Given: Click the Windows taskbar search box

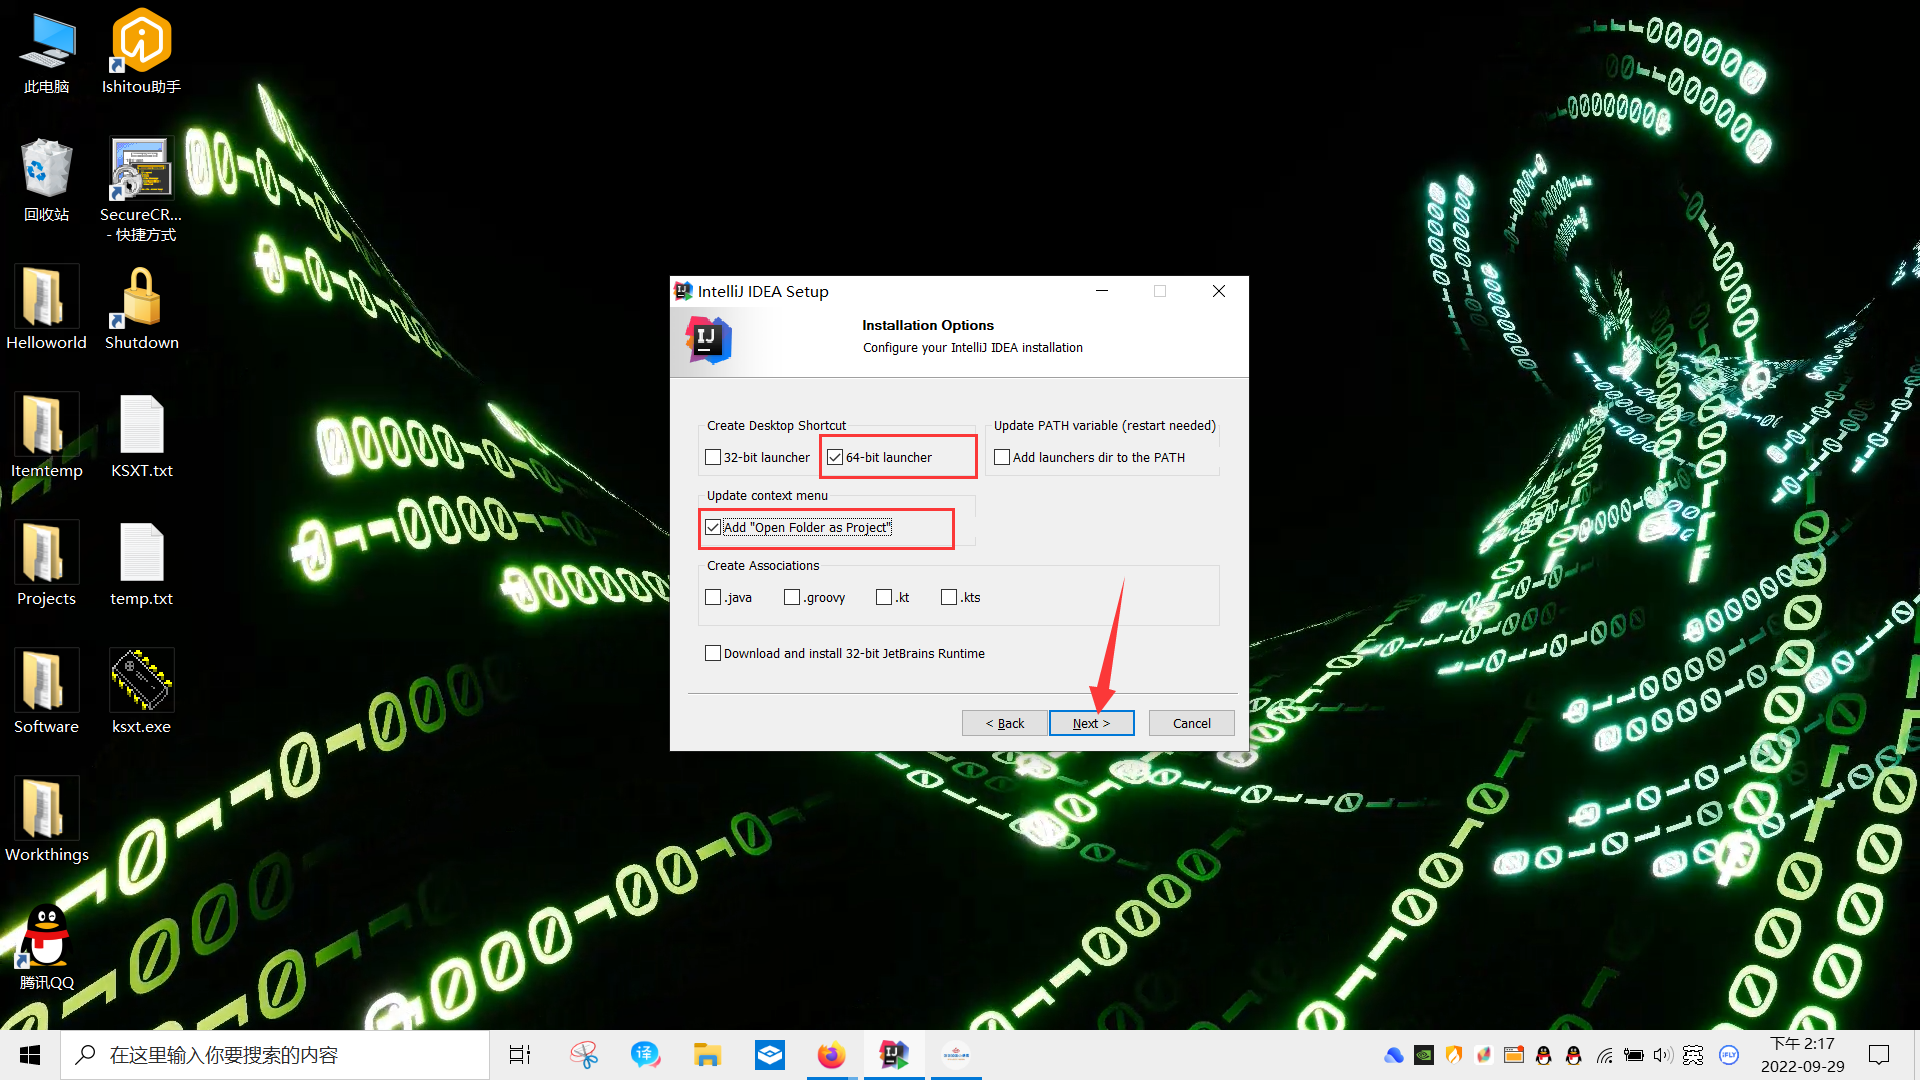Looking at the screenshot, I should point(275,1055).
